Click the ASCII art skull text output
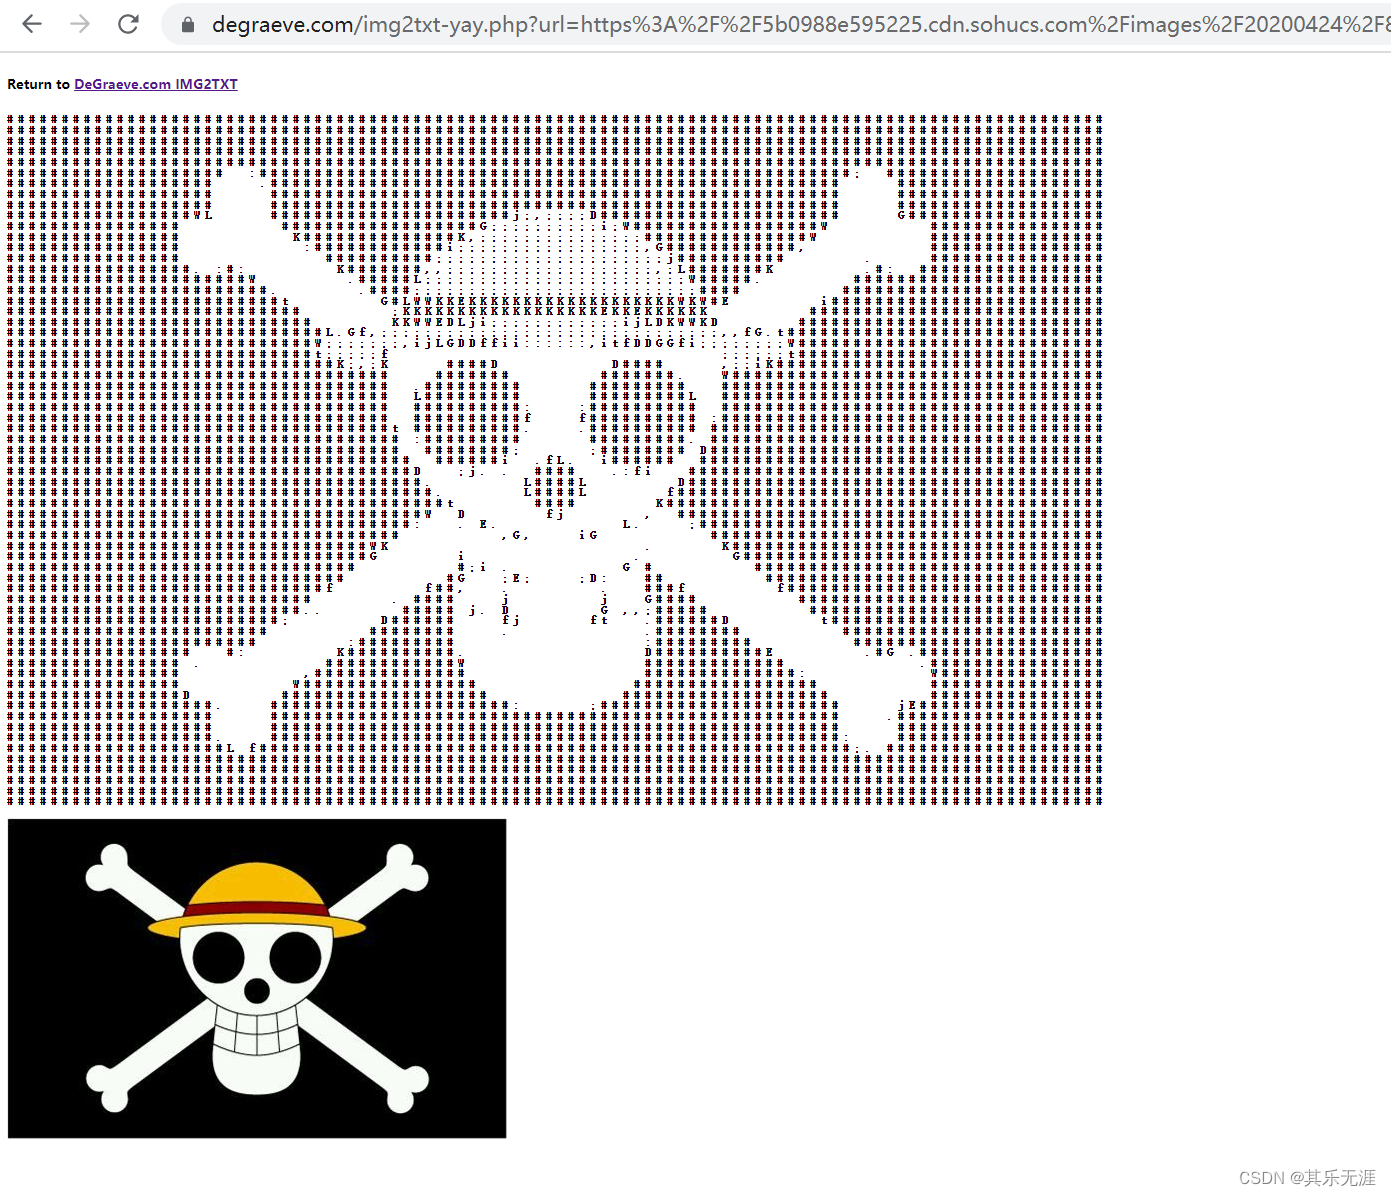Screen dimensions: 1391x1196 click(x=555, y=460)
